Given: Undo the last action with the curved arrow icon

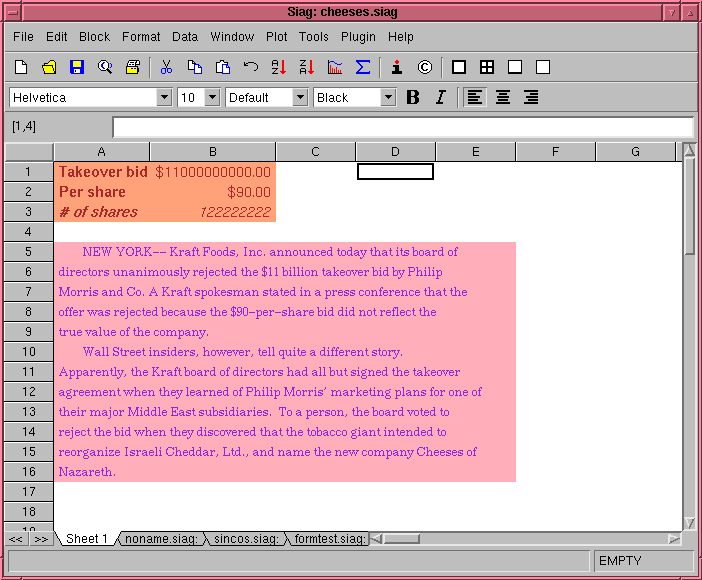Looking at the screenshot, I should tap(251, 67).
